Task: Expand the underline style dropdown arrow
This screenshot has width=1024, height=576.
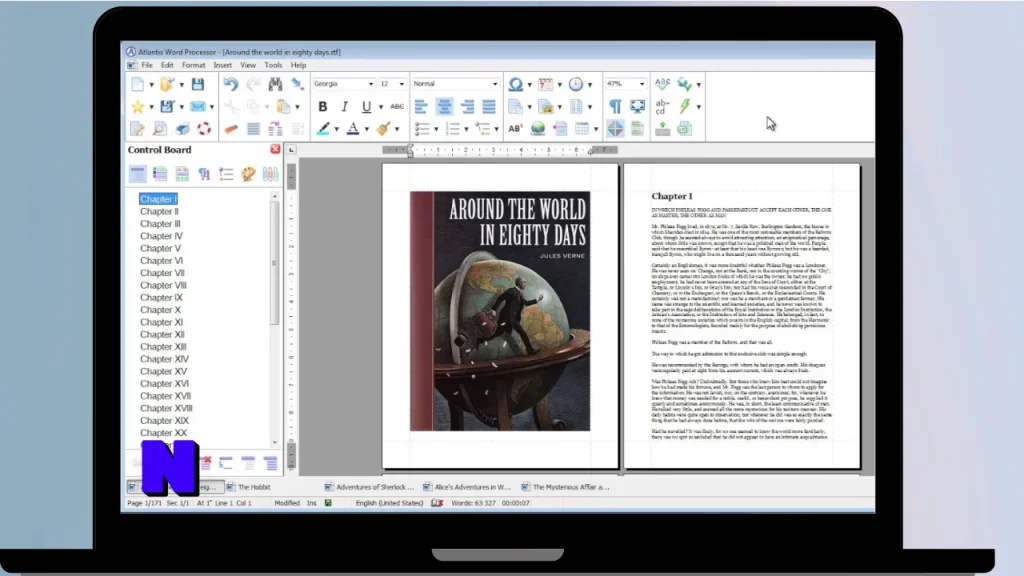Action: pos(381,107)
